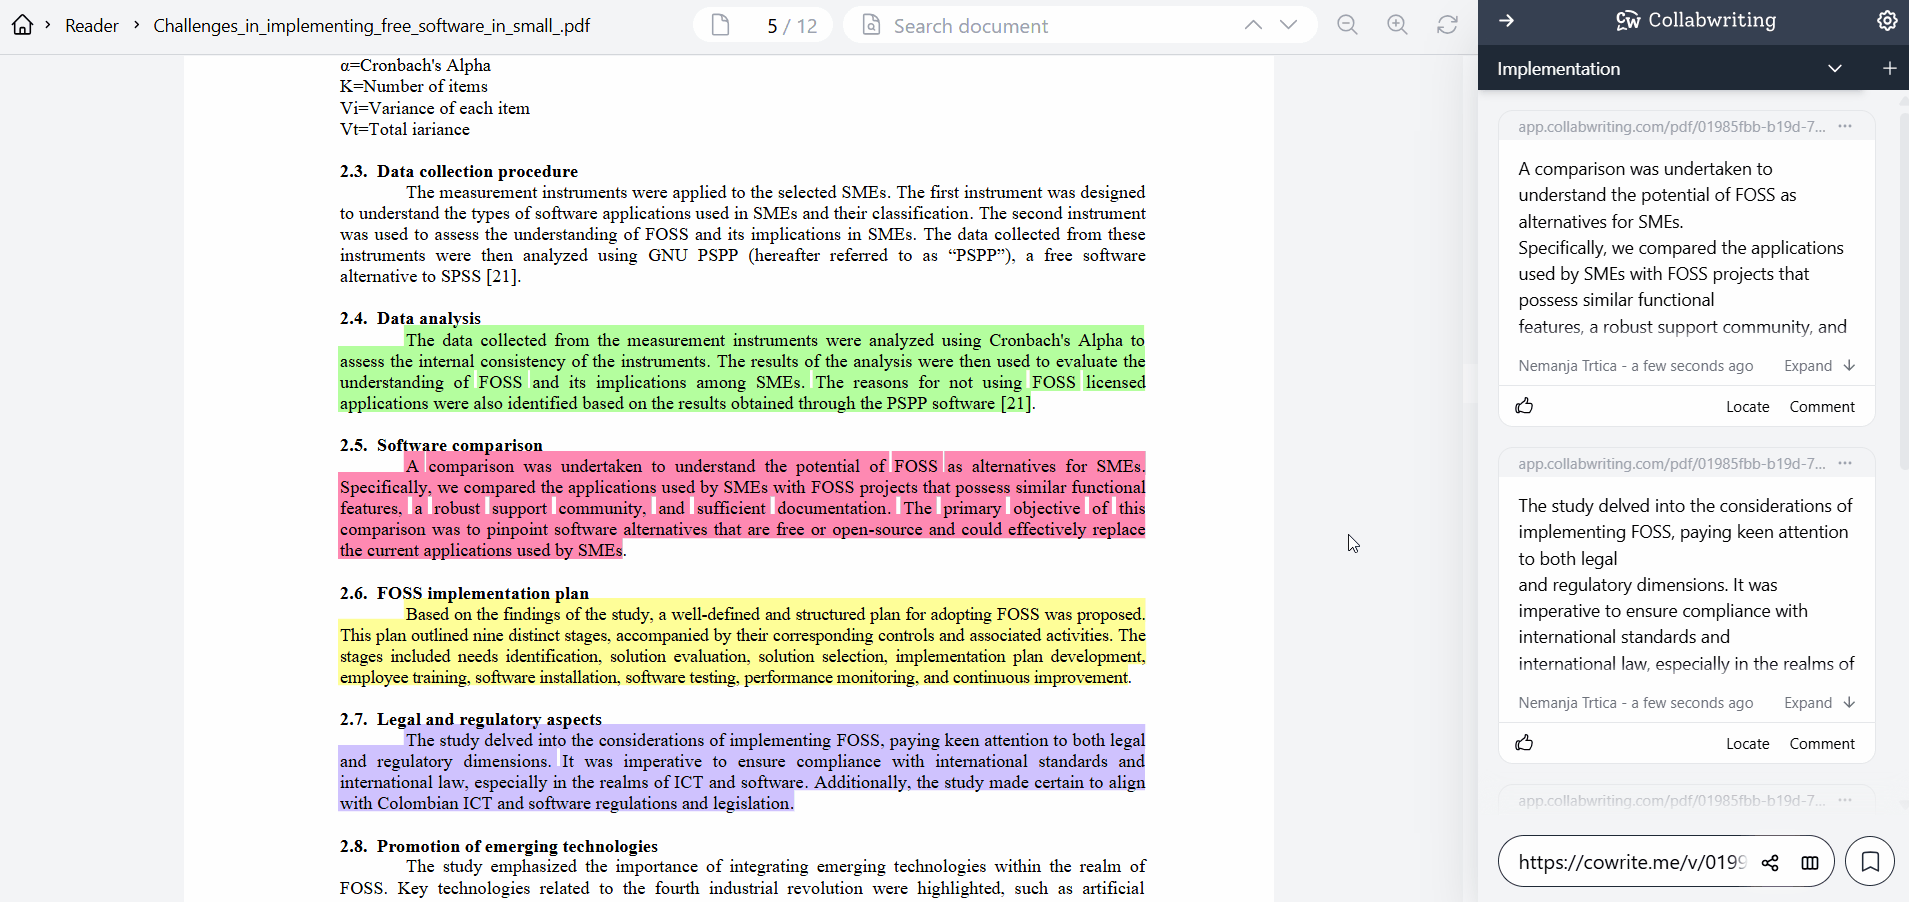The height and width of the screenshot is (902, 1909).
Task: Comment on 'The study delved' snippet
Action: (1821, 744)
